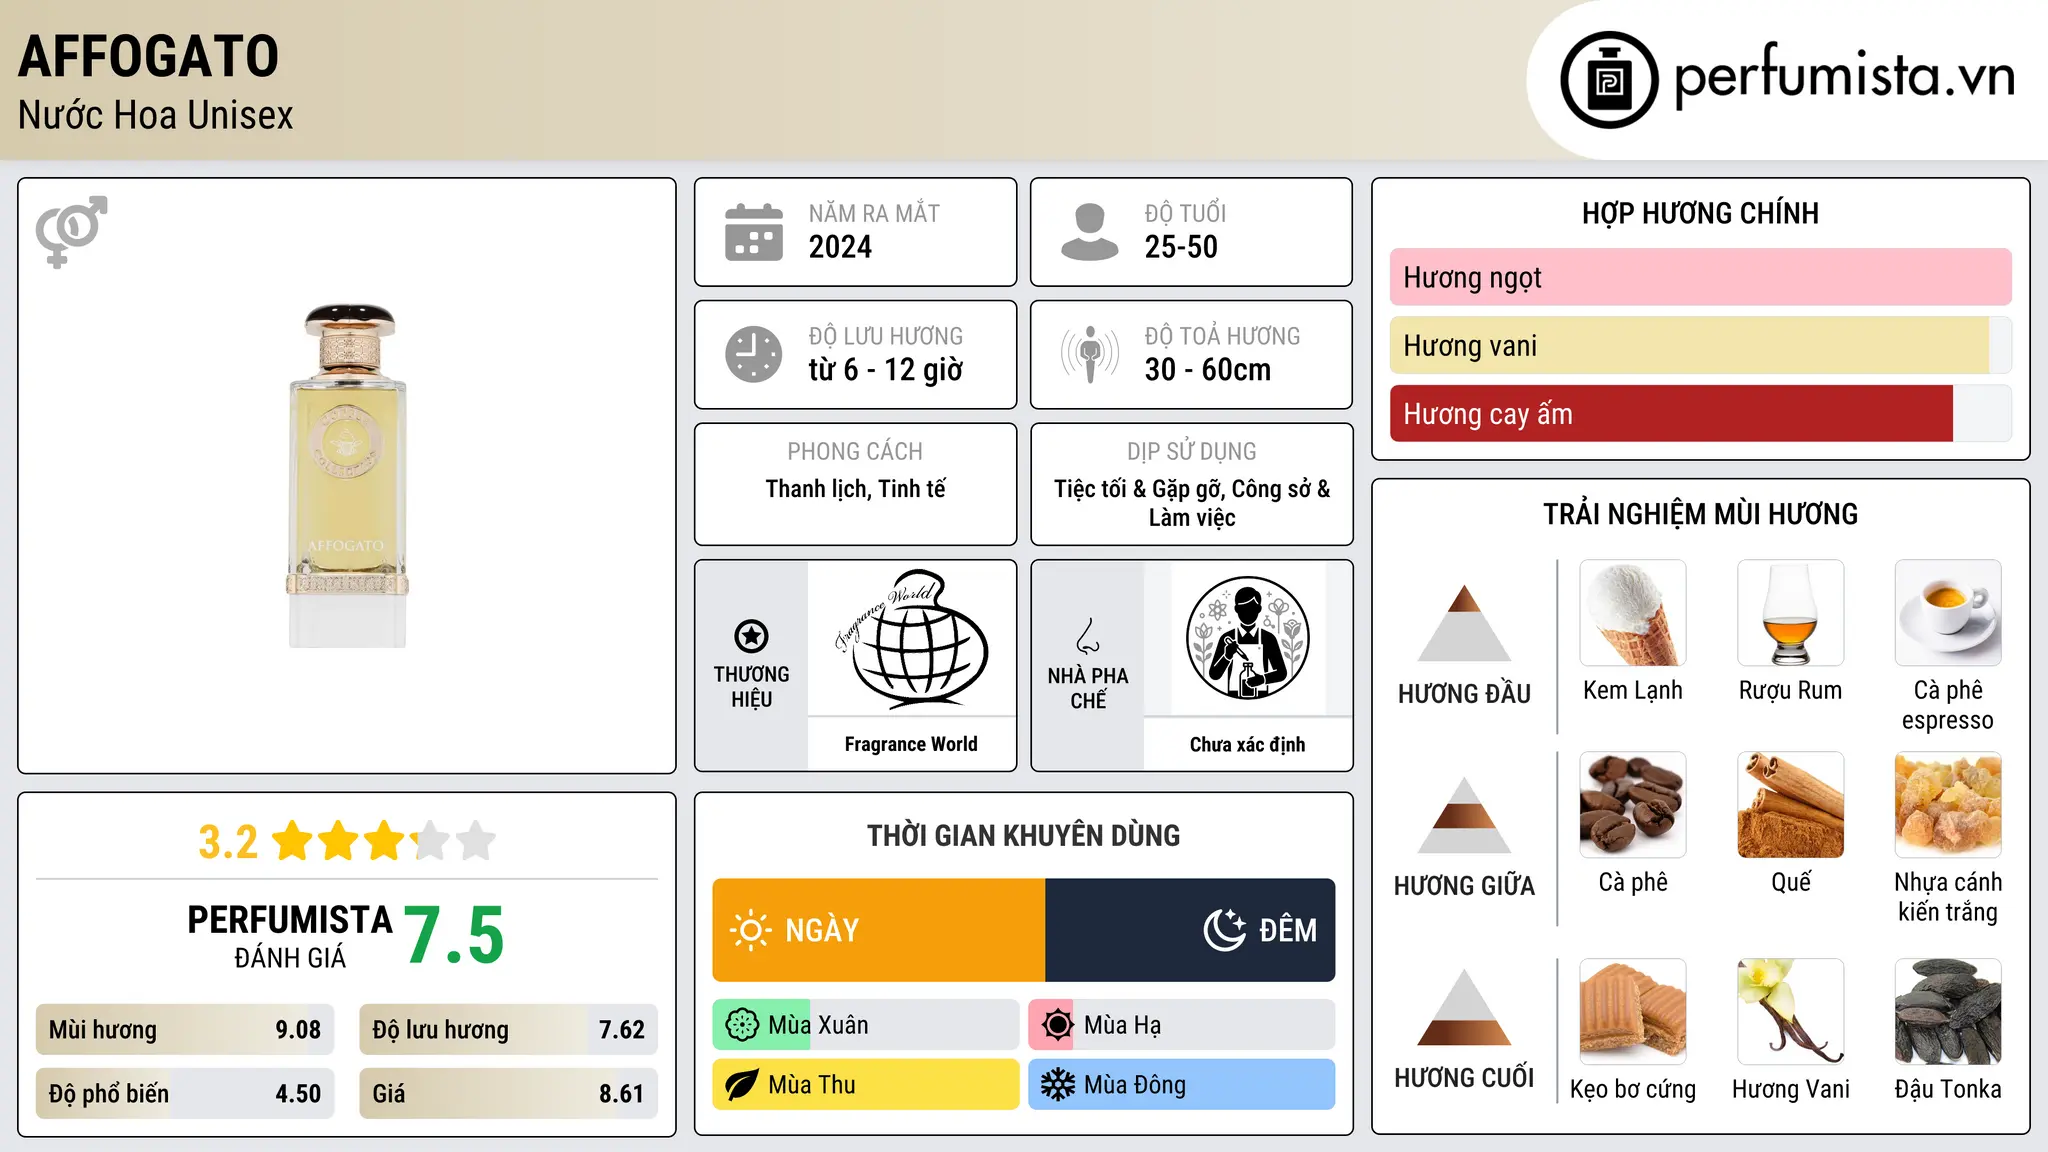Open the Nhựa cánh kiến trắng image
The width and height of the screenshot is (2048, 1152).
(1948, 805)
